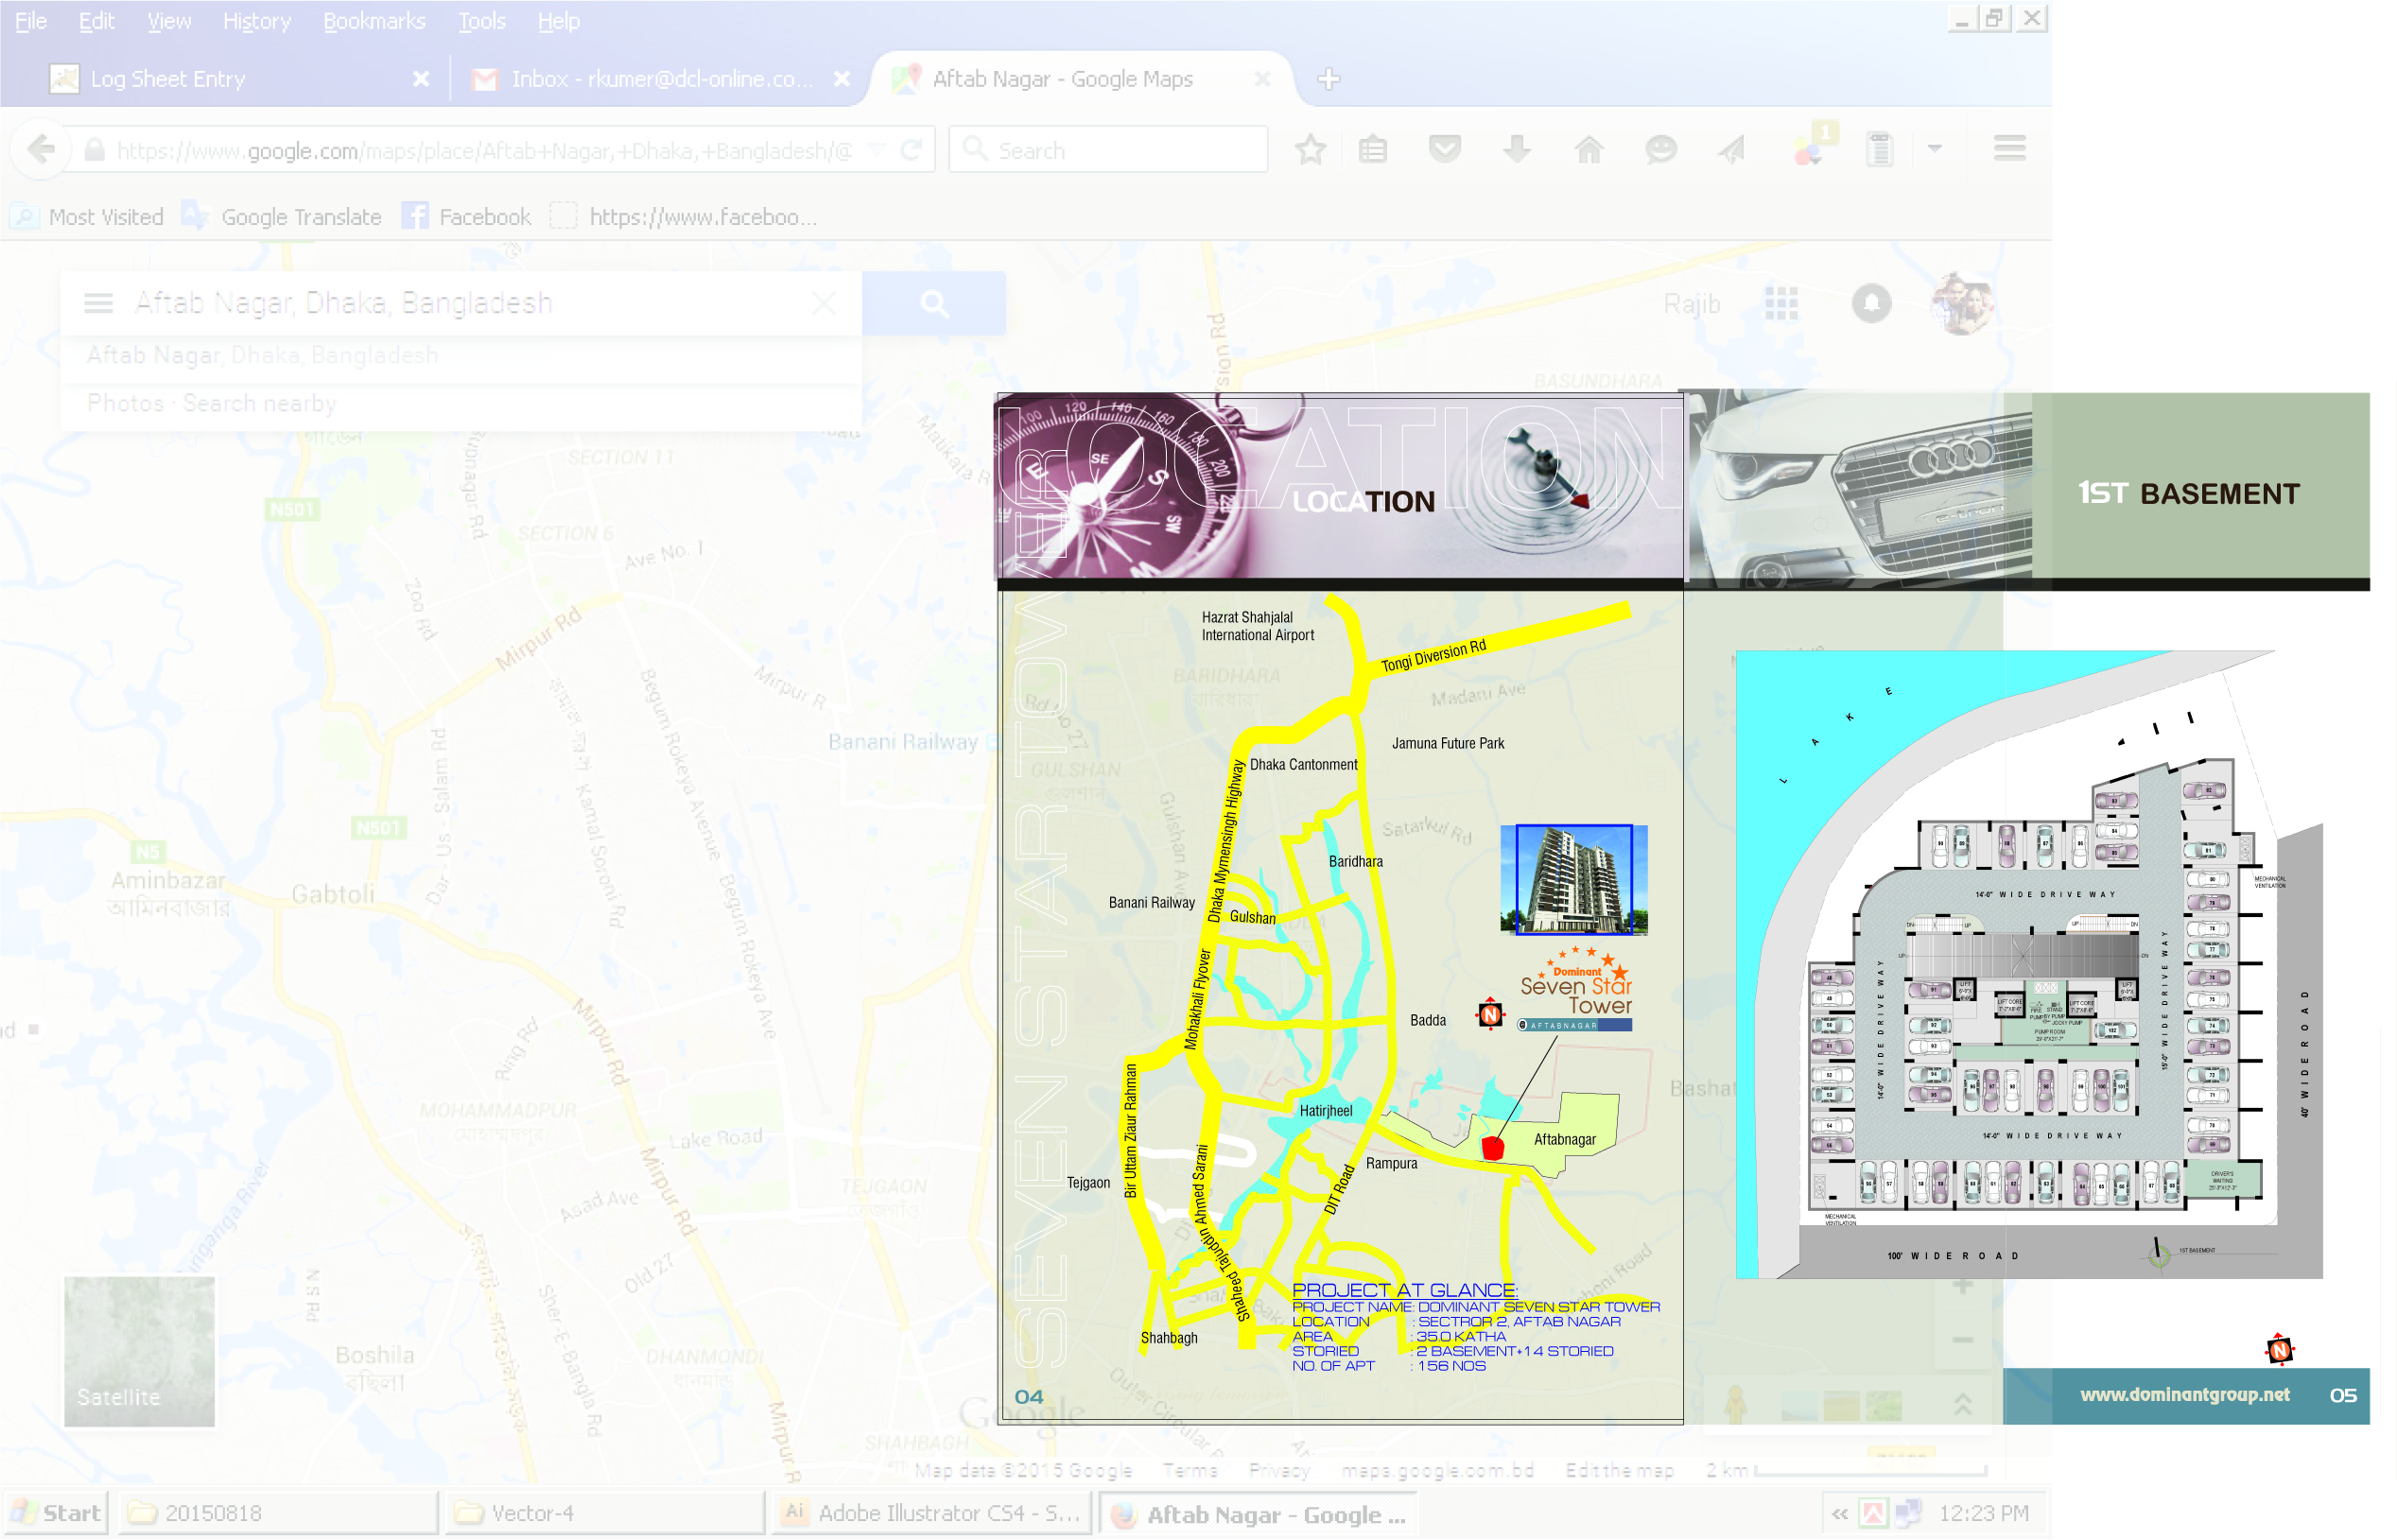Open the Hello chat smiley icon
The image size is (2397, 1540).
coord(1660,150)
